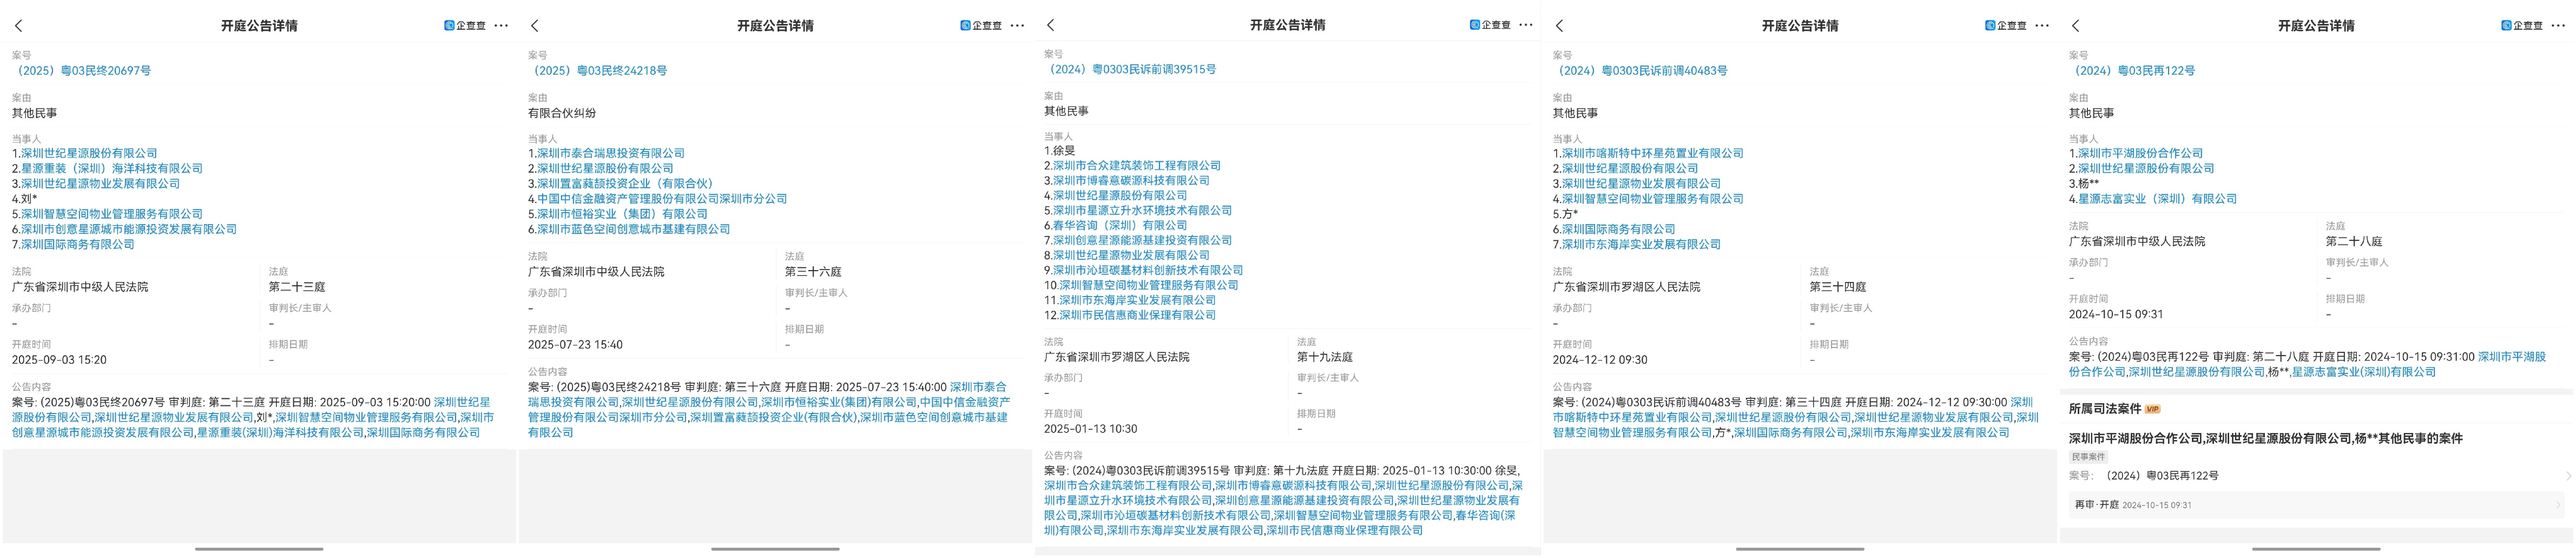Select case cause 有限合伙纠纷 under 案由
Viewport: 2576px width, 558px height.
[562, 114]
